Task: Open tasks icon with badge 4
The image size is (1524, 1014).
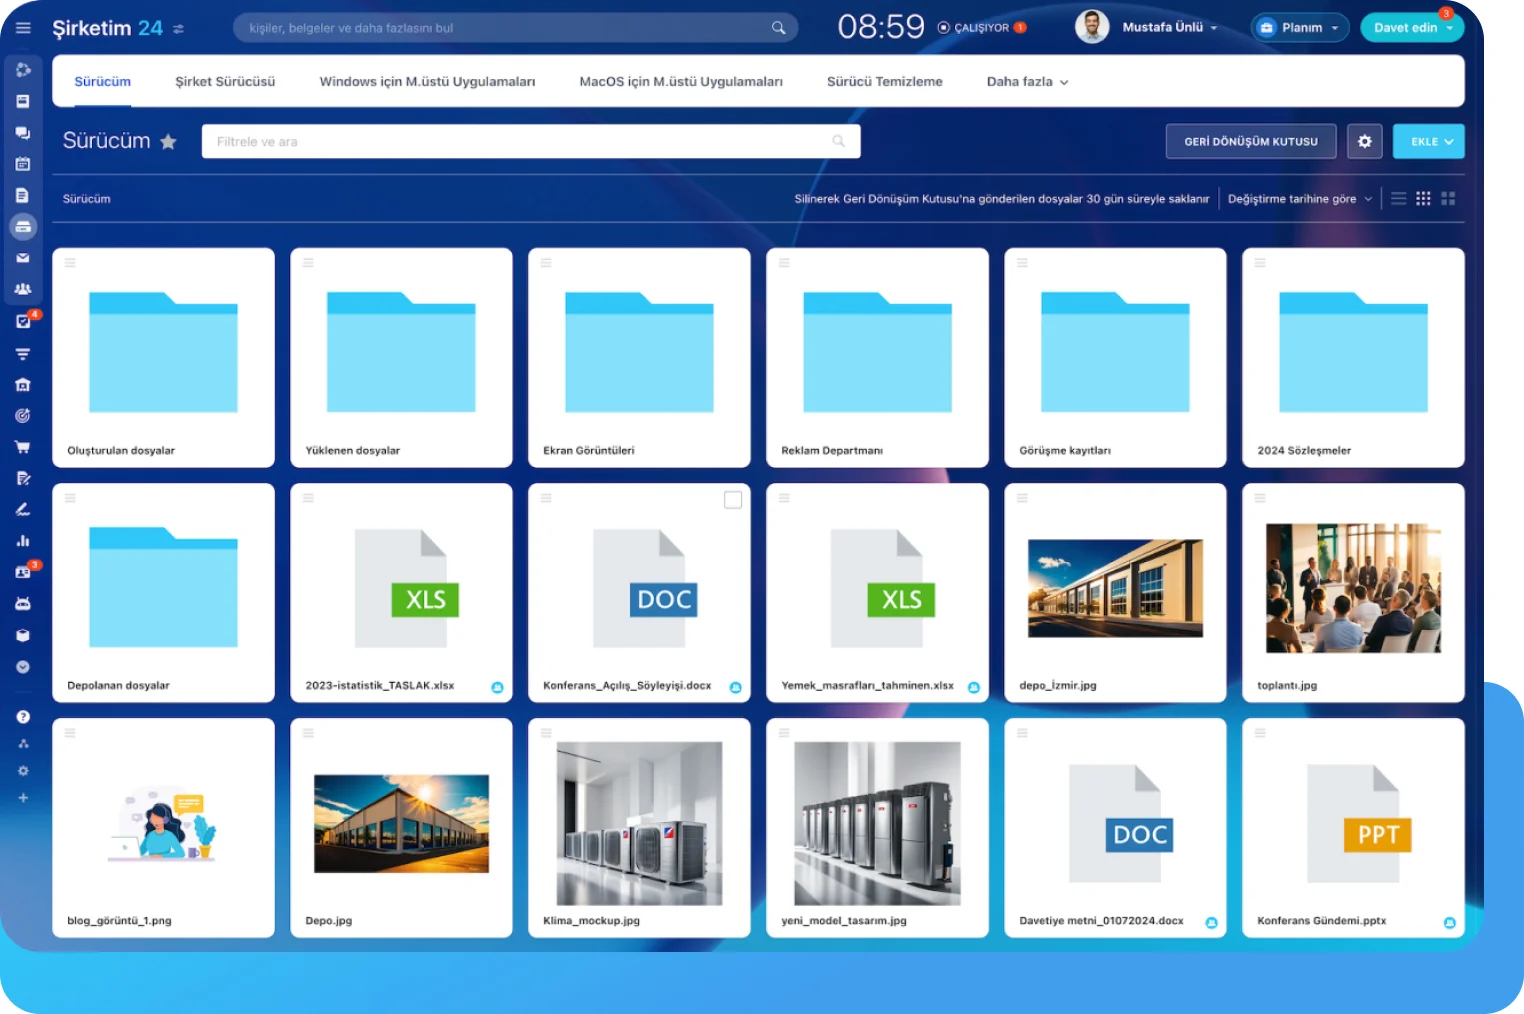Action: [x=23, y=321]
